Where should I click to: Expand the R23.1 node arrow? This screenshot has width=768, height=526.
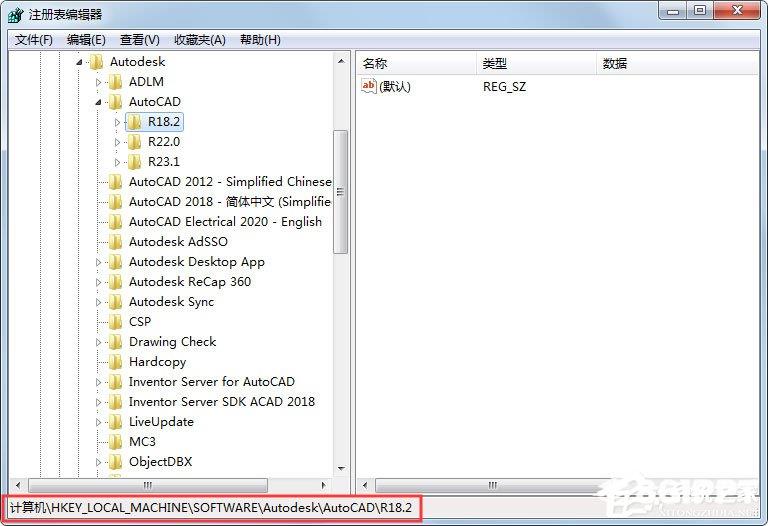click(x=117, y=162)
